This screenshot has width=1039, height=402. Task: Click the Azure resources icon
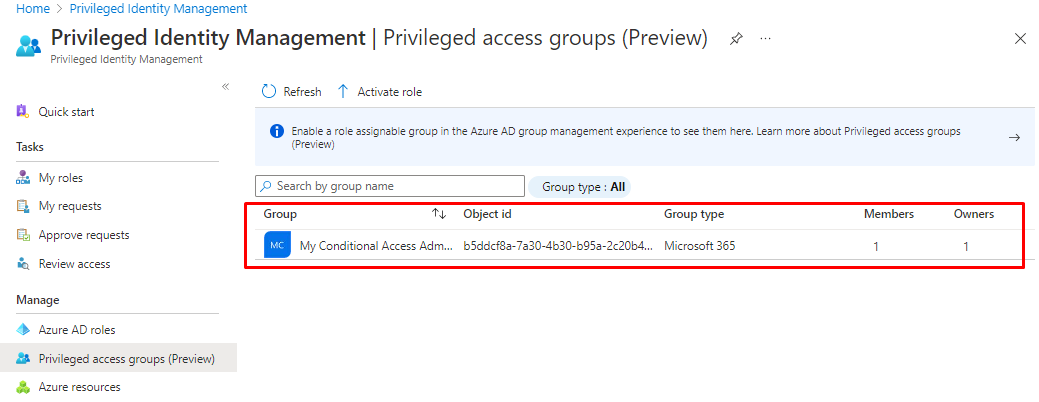point(23,387)
